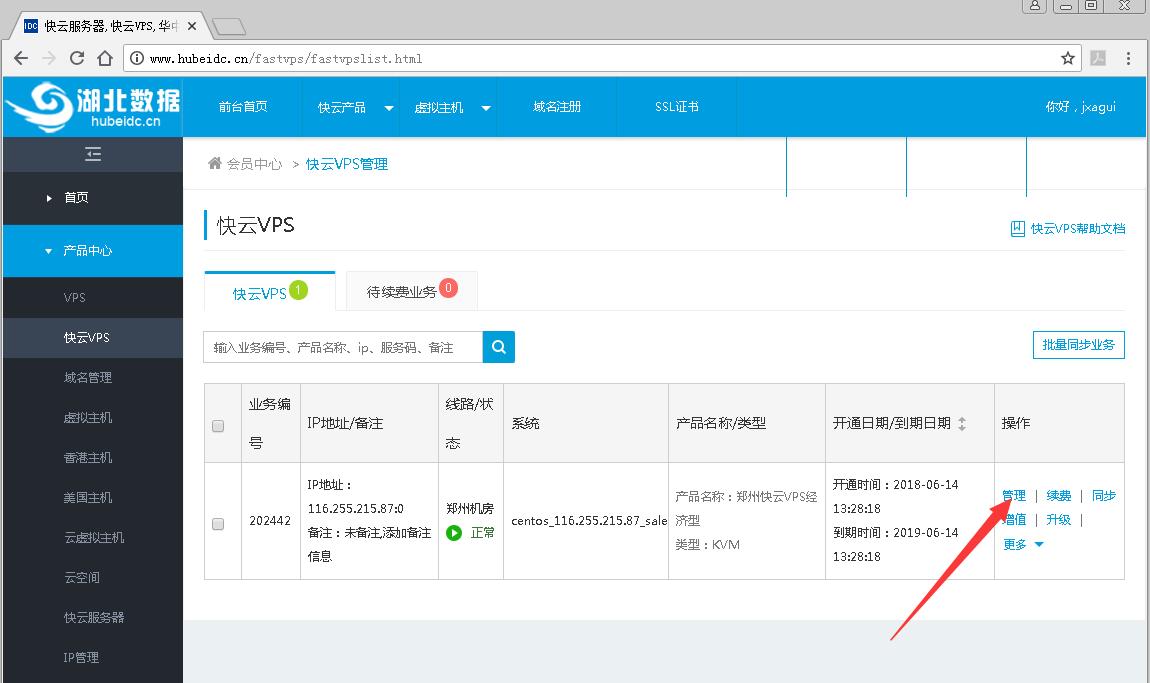Screen dimensions: 1150x683
Task: Open 前台首页 in top navigation
Action: (x=243, y=107)
